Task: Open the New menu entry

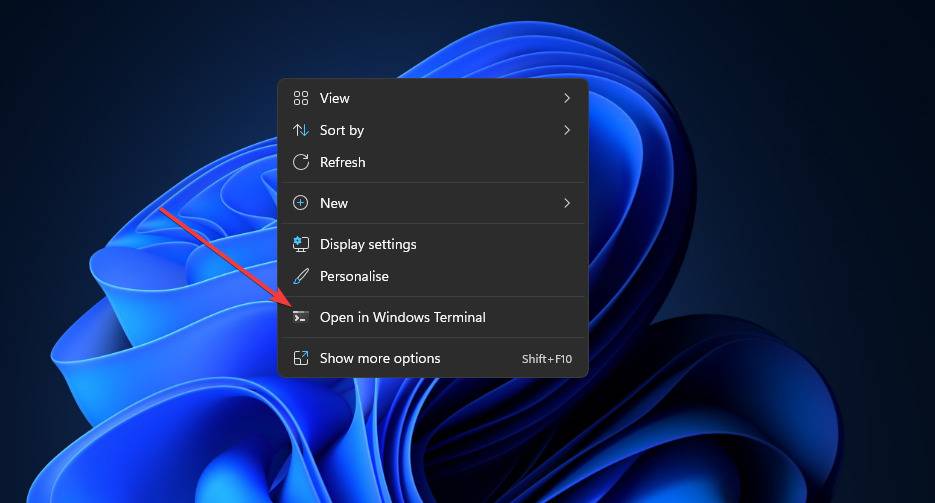Action: pos(433,203)
